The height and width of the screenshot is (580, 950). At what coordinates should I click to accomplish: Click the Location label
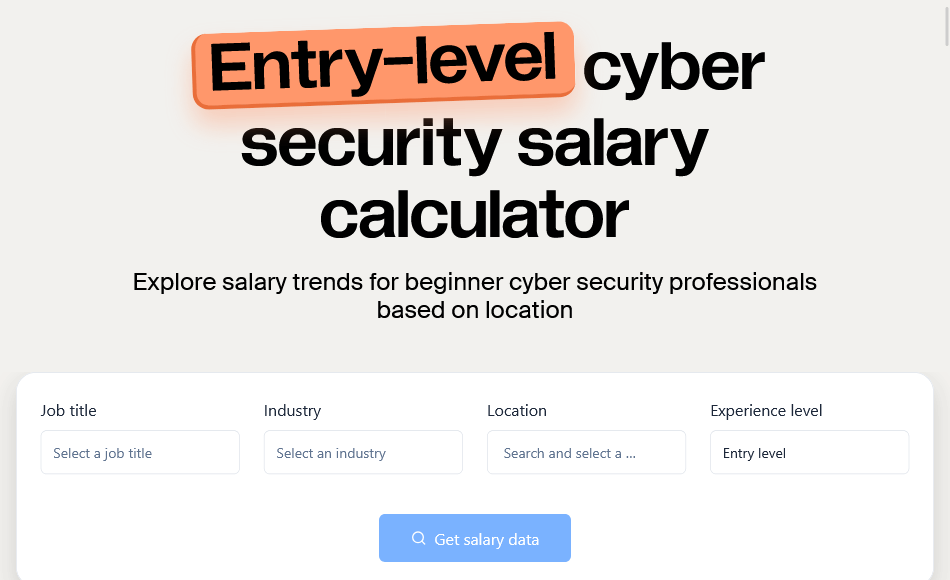tap(517, 410)
